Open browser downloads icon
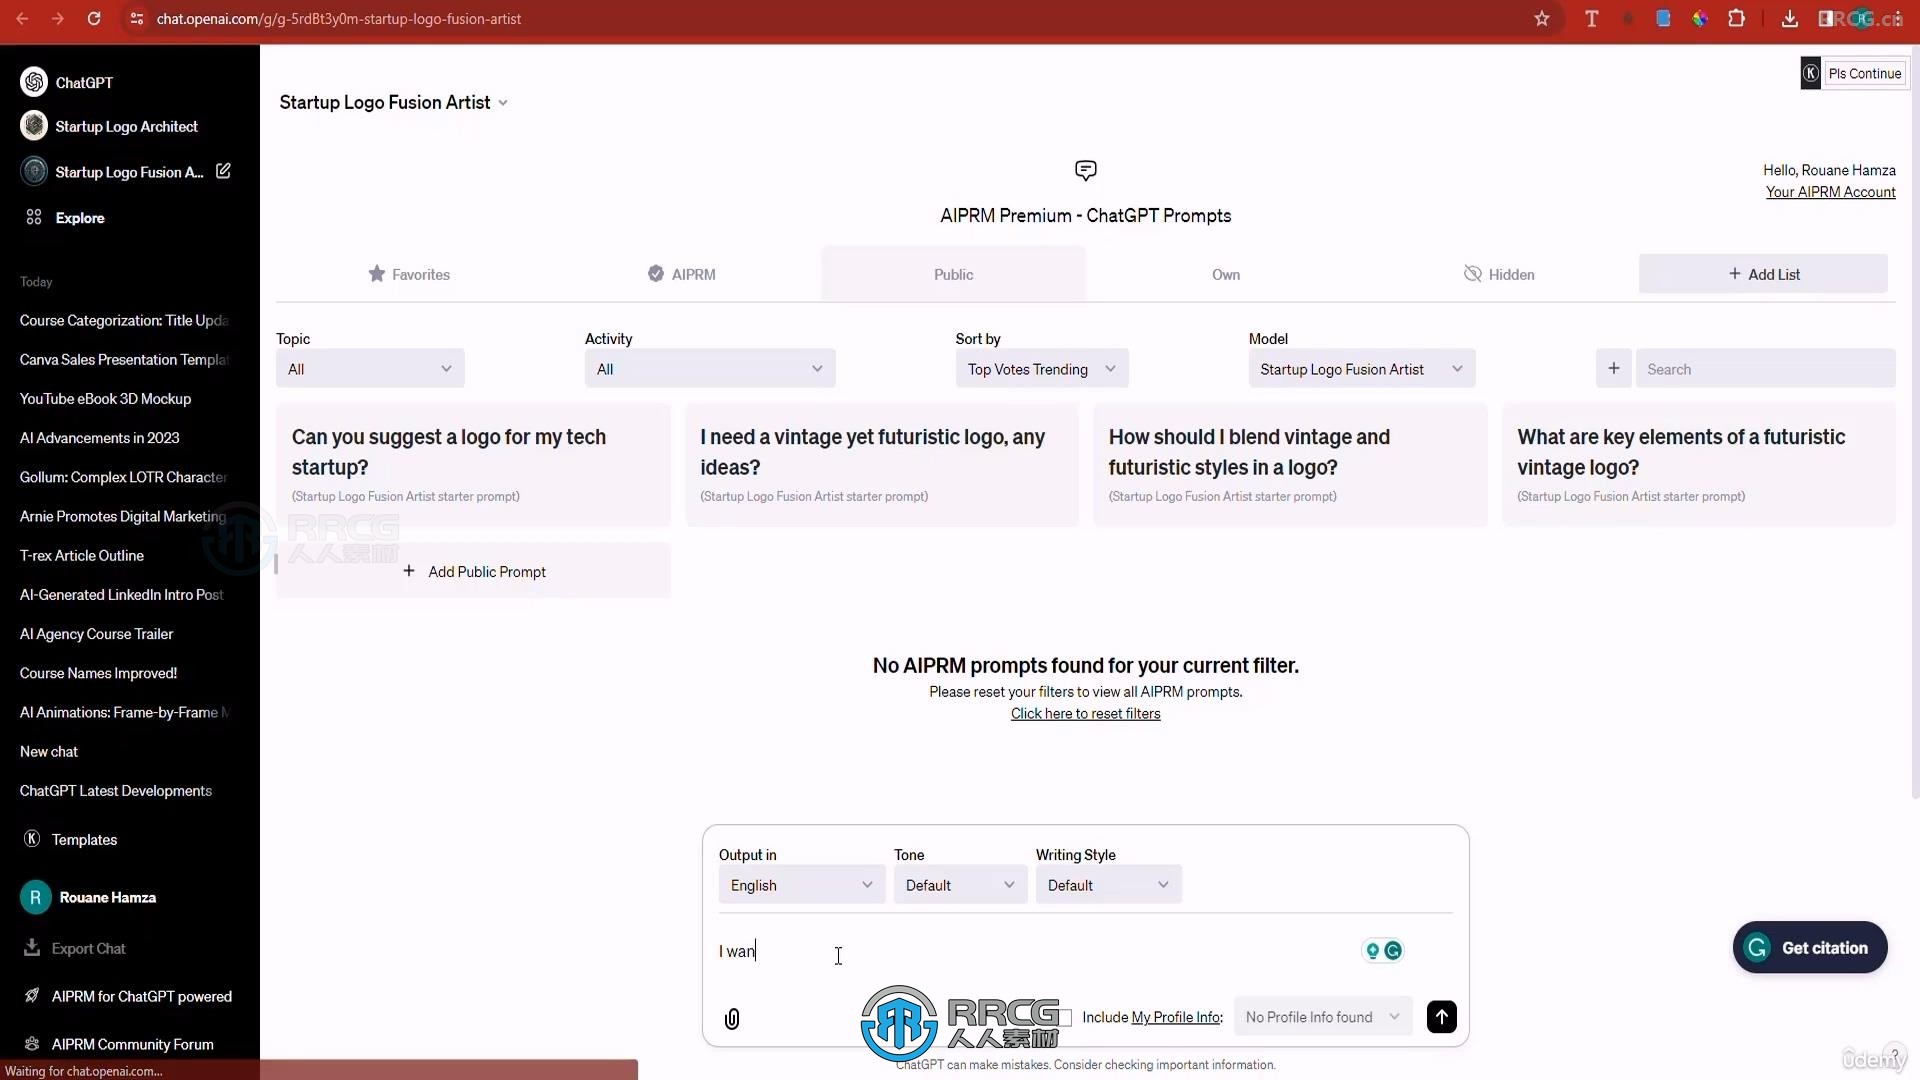 click(x=1790, y=19)
